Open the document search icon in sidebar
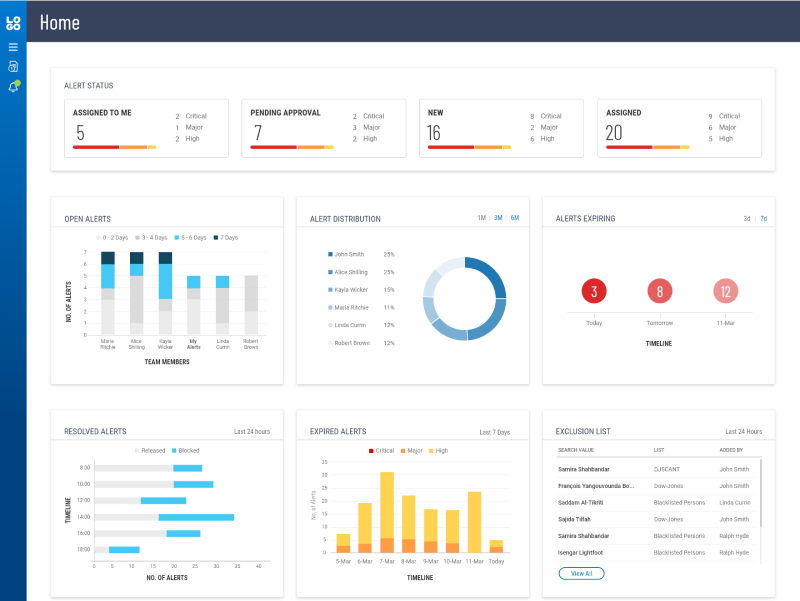The image size is (800, 601). tap(13, 66)
